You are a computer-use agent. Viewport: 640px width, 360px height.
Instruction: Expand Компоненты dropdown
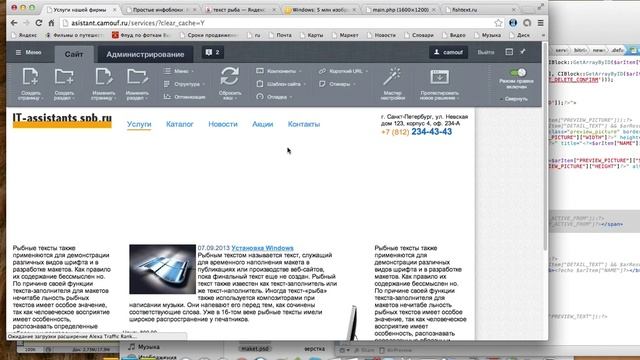[279, 71]
